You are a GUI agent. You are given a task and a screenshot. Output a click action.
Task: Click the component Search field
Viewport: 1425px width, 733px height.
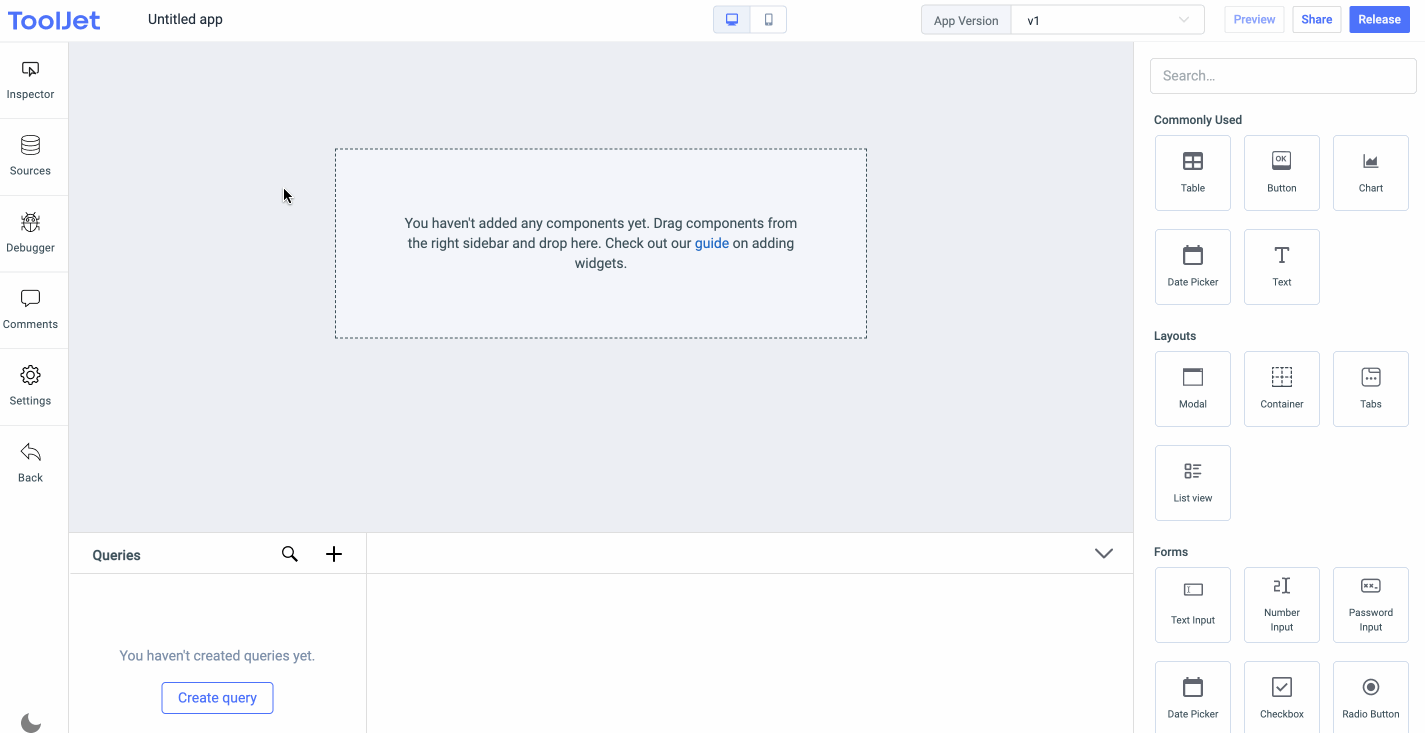(x=1282, y=76)
